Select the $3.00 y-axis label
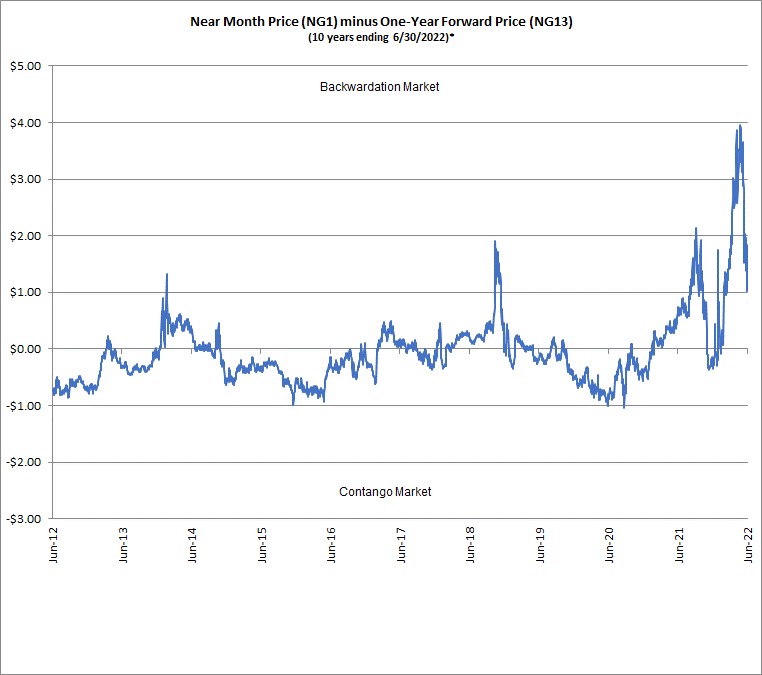This screenshot has height=675, width=762. [x=26, y=179]
